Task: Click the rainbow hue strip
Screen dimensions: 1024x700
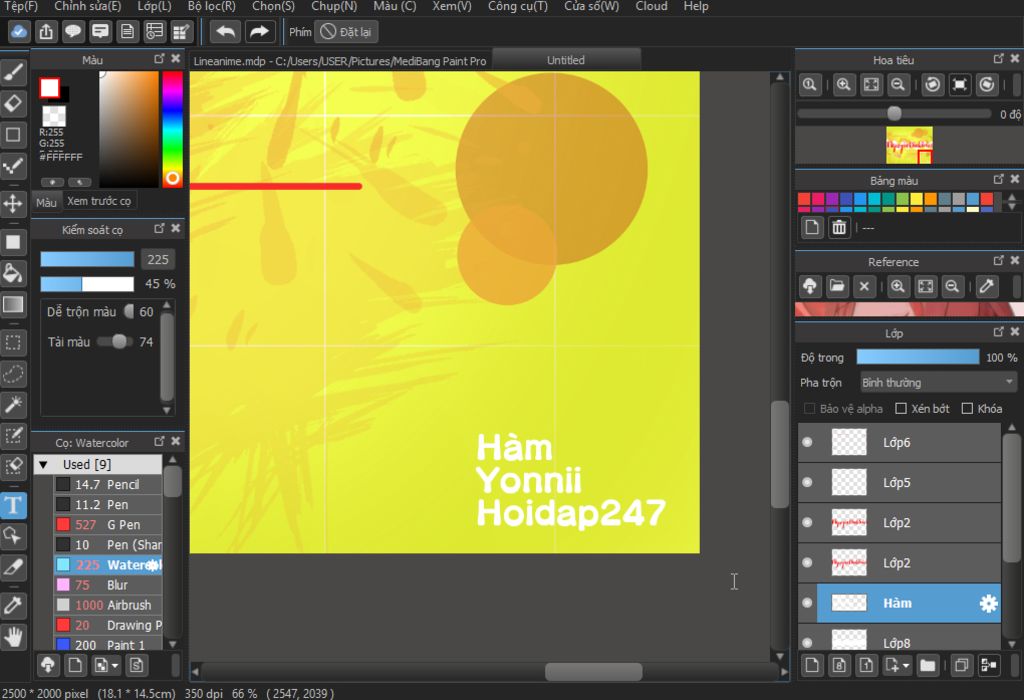Action: coord(172,129)
